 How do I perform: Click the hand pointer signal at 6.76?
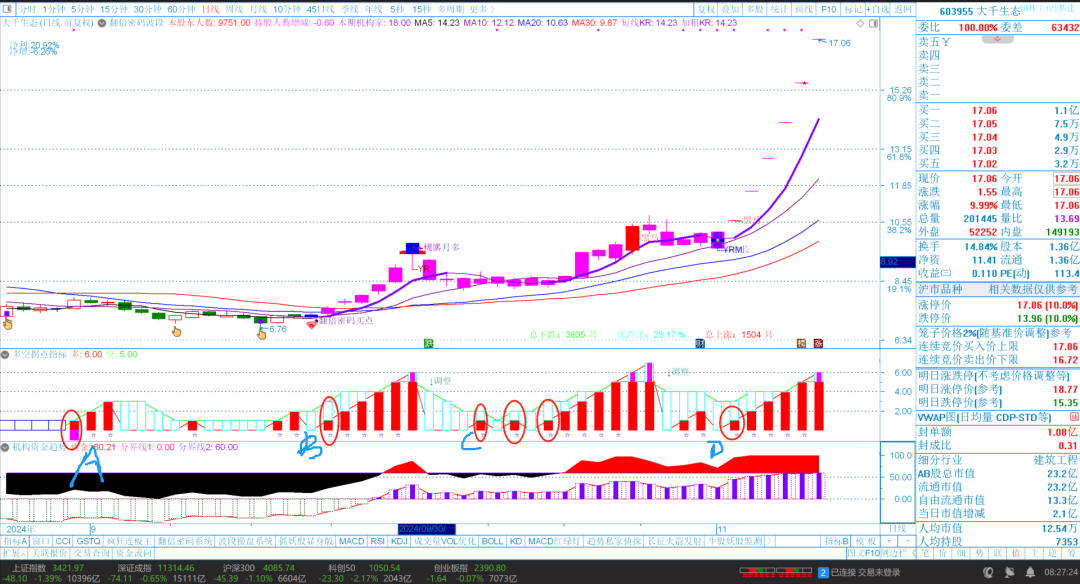pyautogui.click(x=262, y=333)
